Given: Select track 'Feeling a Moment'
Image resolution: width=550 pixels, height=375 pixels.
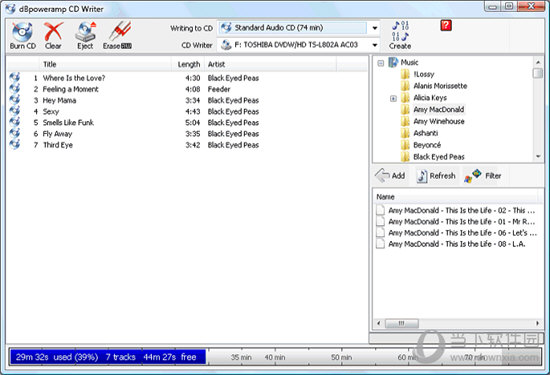Looking at the screenshot, I should coord(71,89).
